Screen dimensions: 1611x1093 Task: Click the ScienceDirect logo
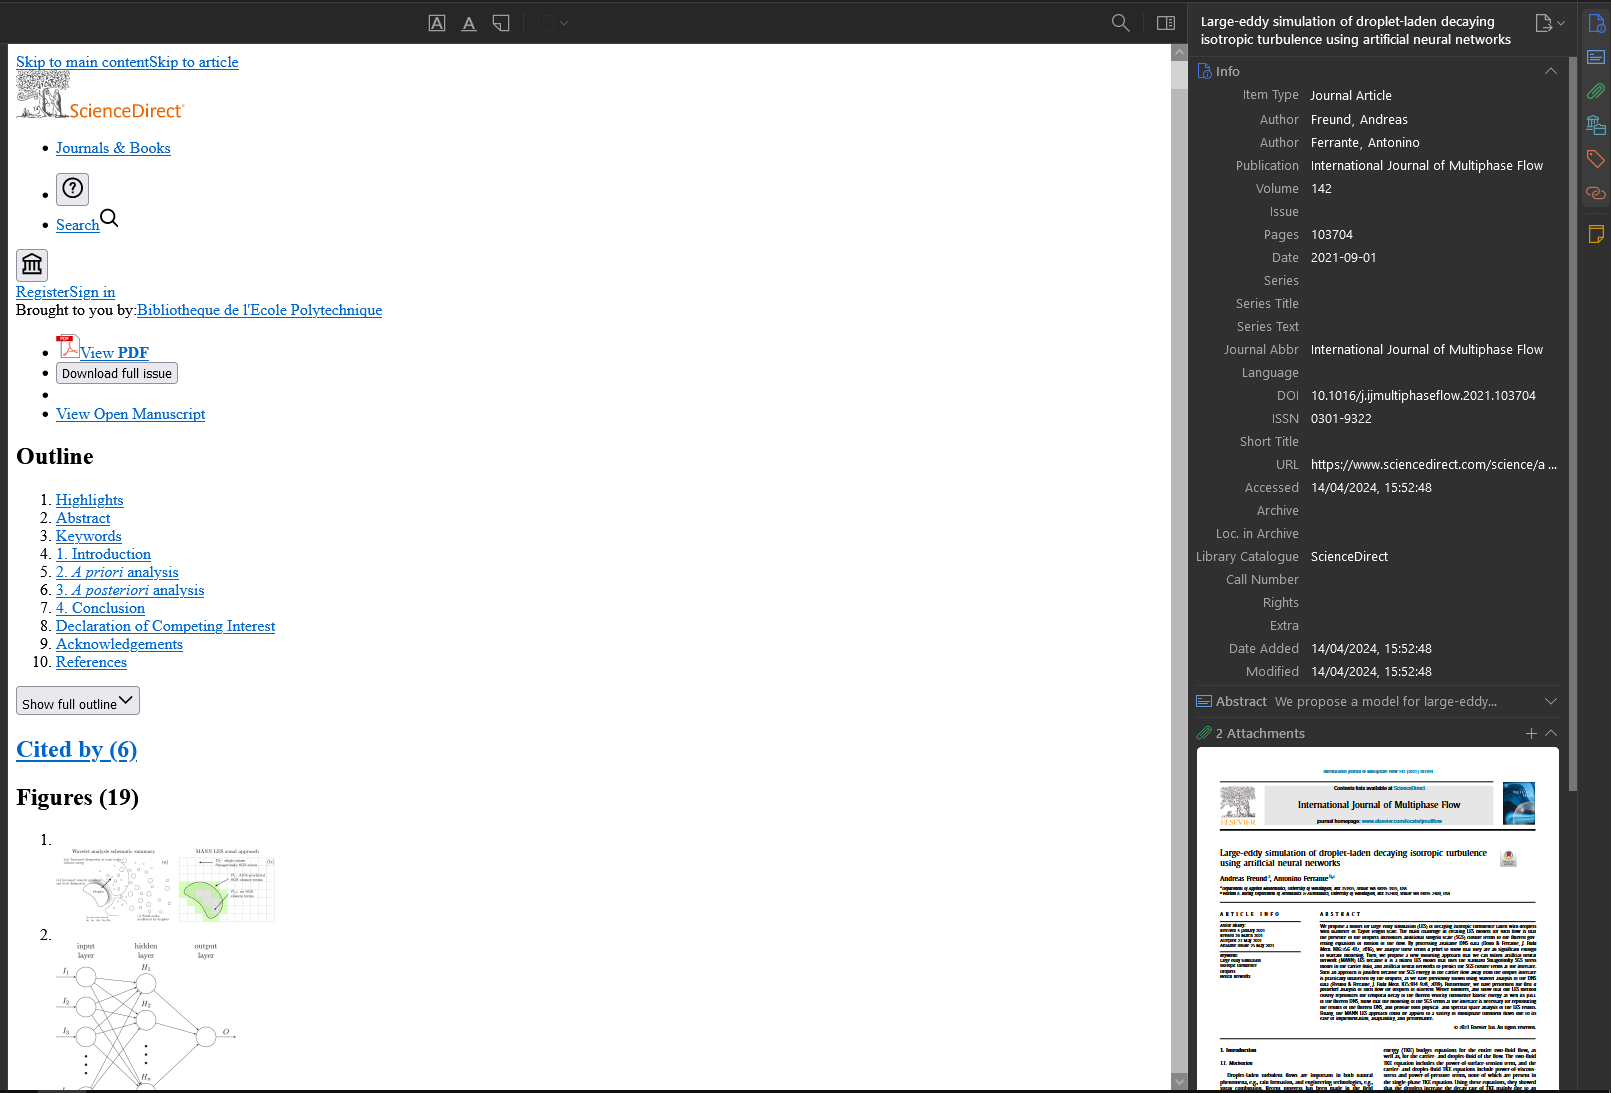pyautogui.click(x=100, y=96)
